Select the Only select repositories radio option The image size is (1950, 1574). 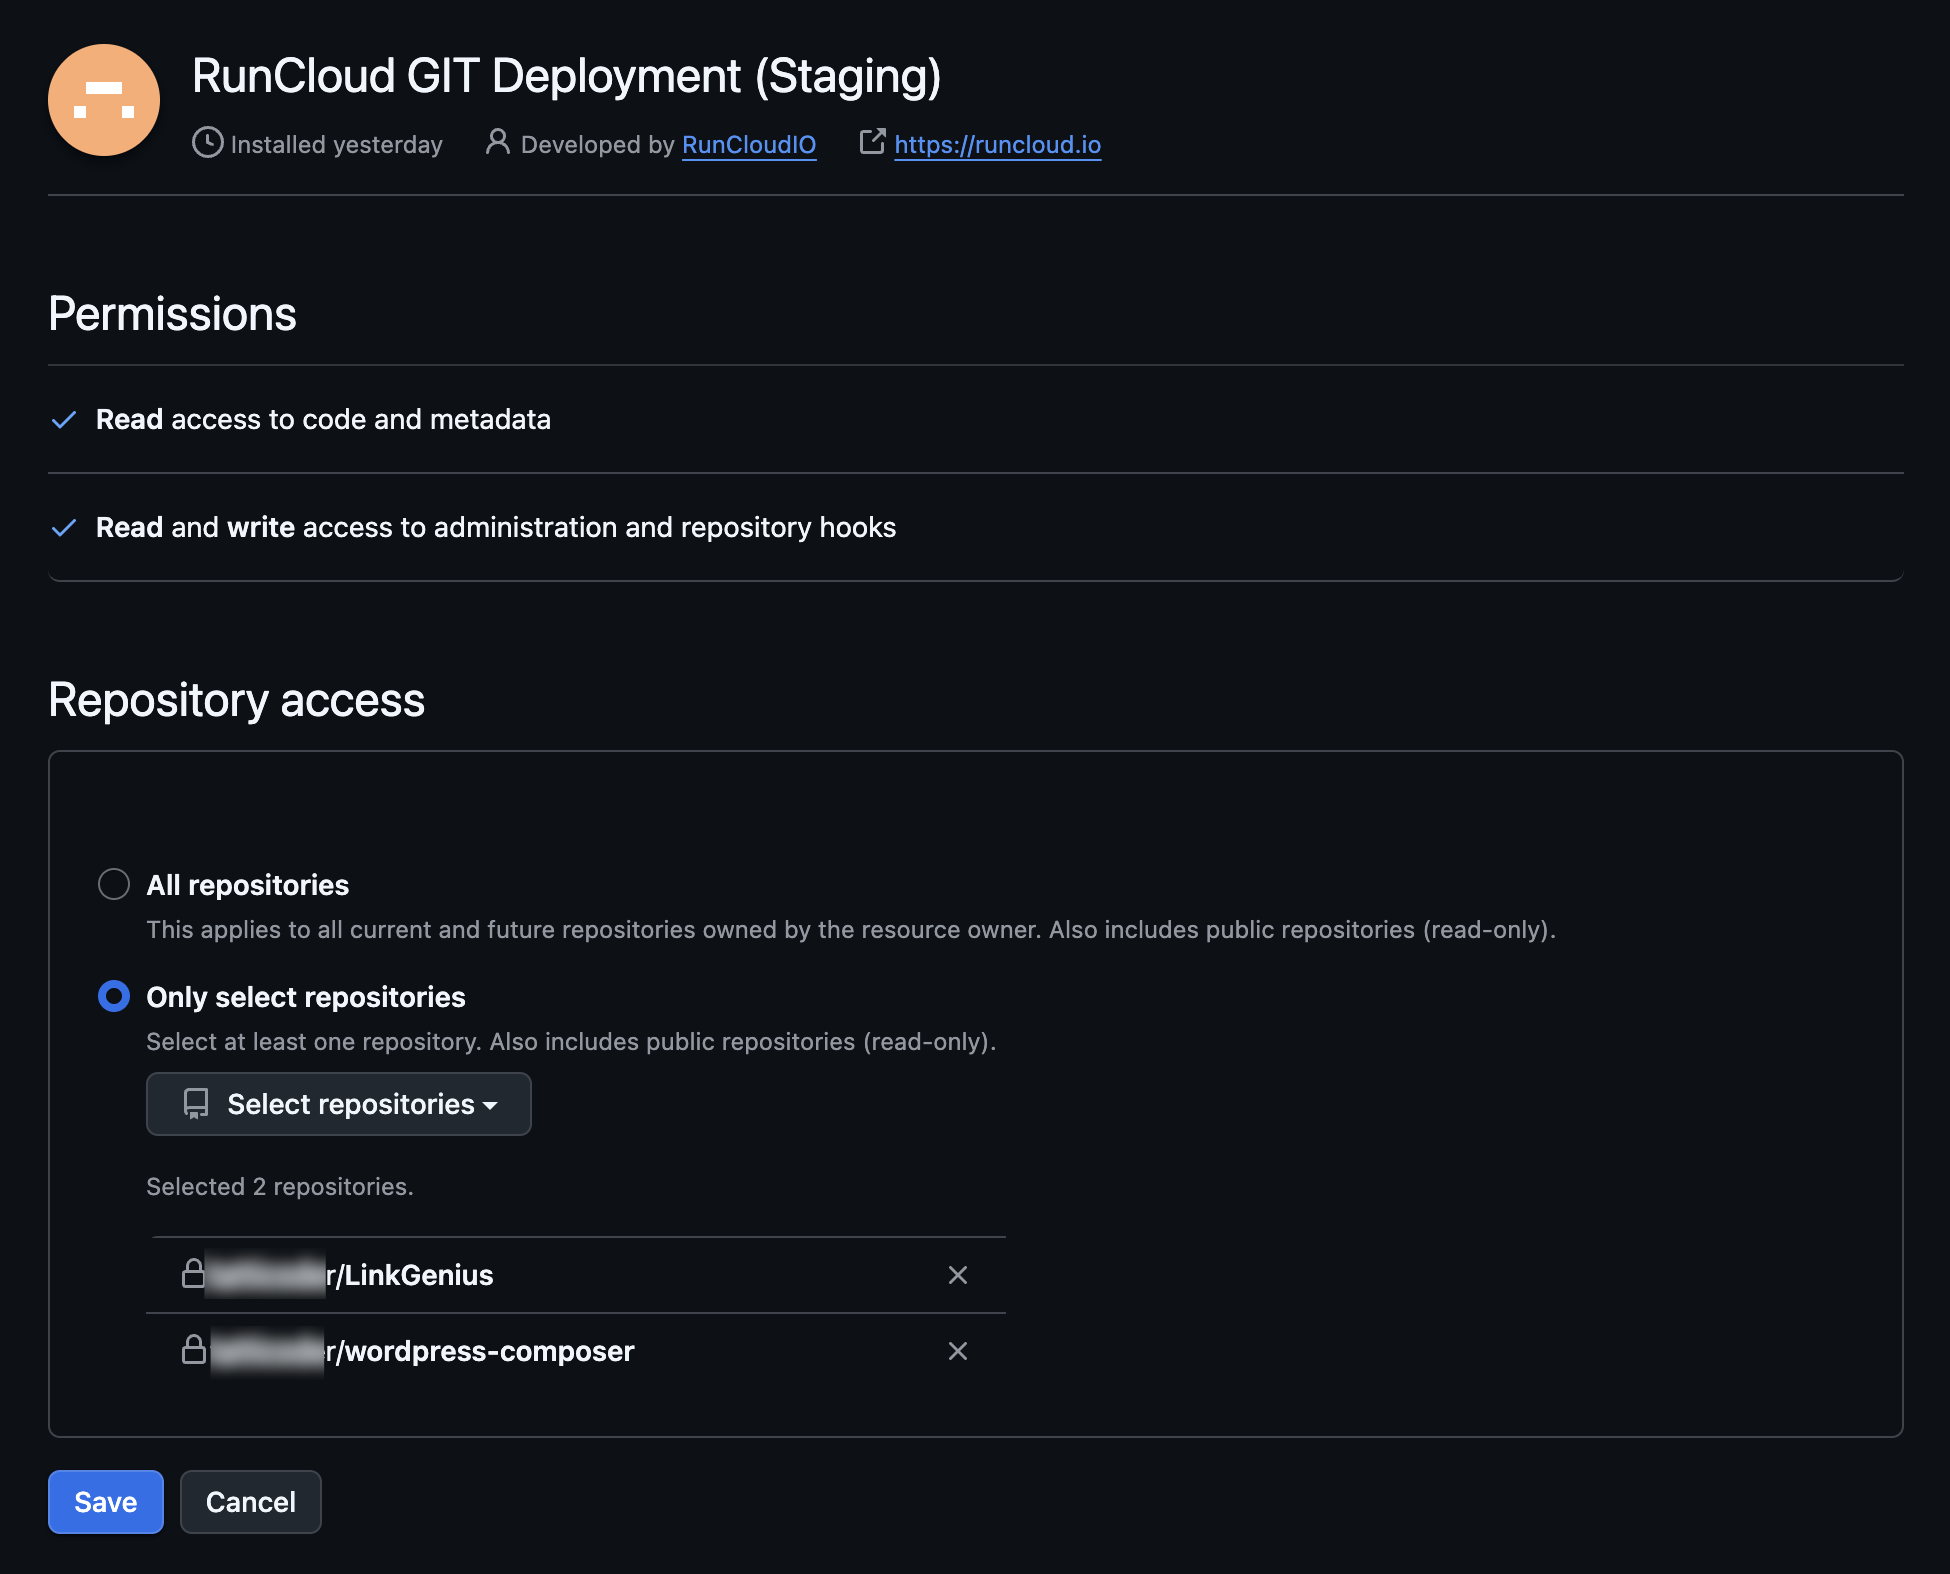[114, 996]
